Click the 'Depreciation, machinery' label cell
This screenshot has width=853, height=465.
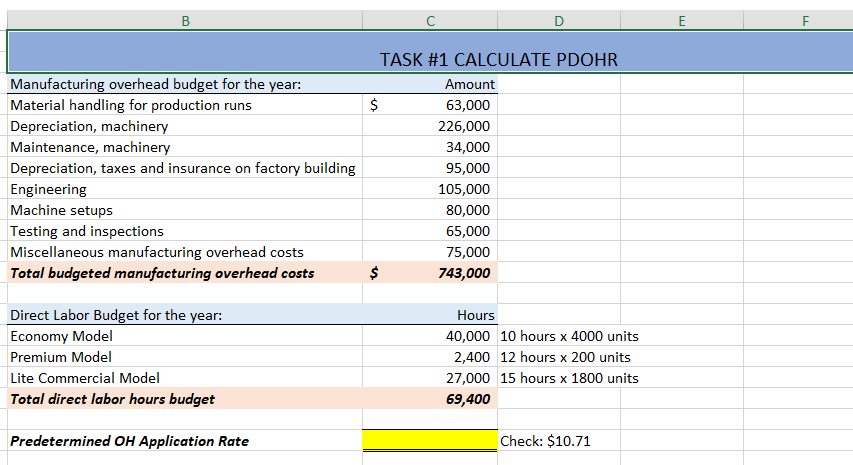pyautogui.click(x=185, y=126)
